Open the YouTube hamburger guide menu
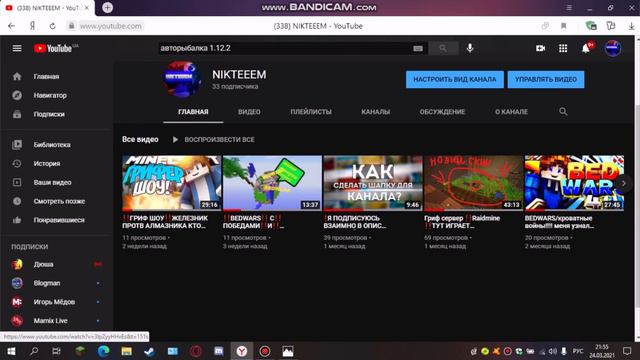The width and height of the screenshot is (640, 360). (17, 48)
